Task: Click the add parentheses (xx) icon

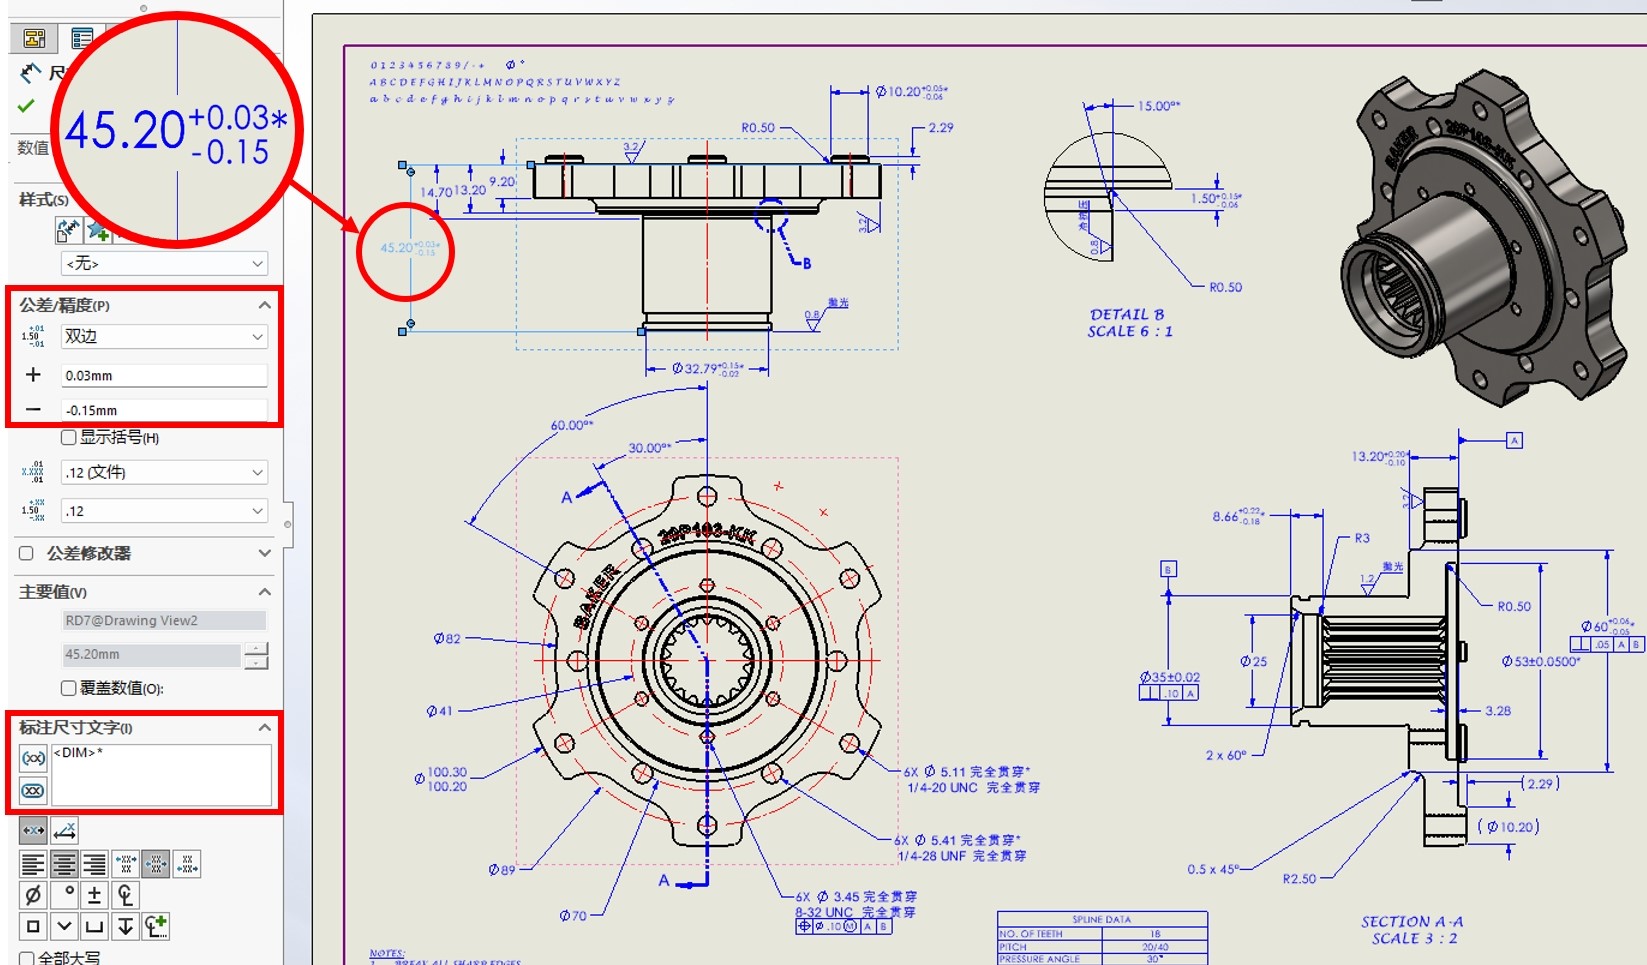Action: click(33, 758)
